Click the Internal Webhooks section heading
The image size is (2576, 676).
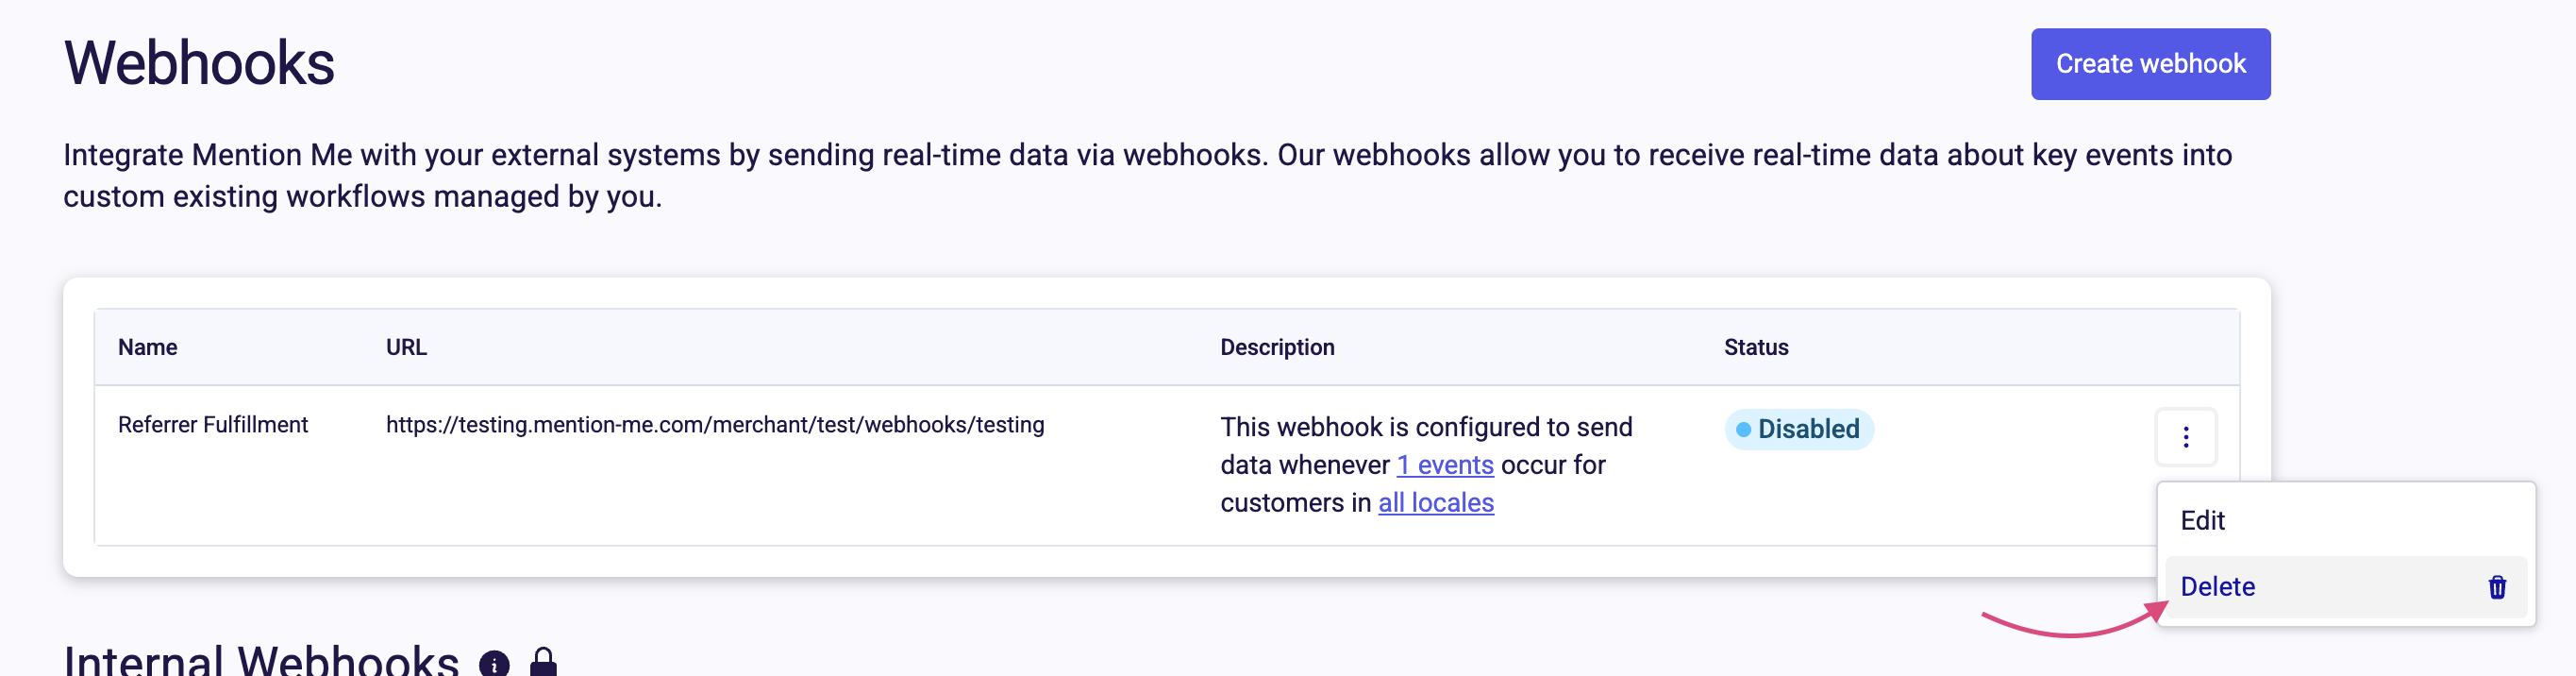click(261, 660)
